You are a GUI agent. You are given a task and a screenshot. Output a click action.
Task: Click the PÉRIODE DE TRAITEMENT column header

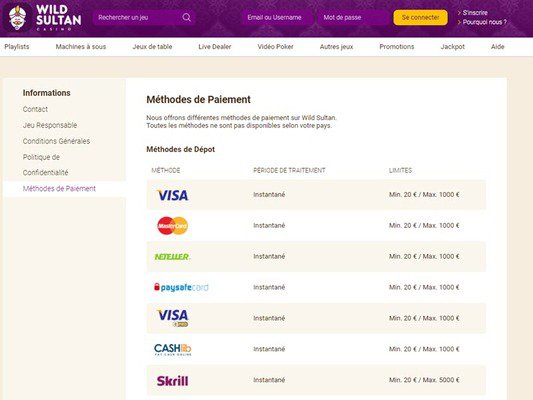[289, 171]
